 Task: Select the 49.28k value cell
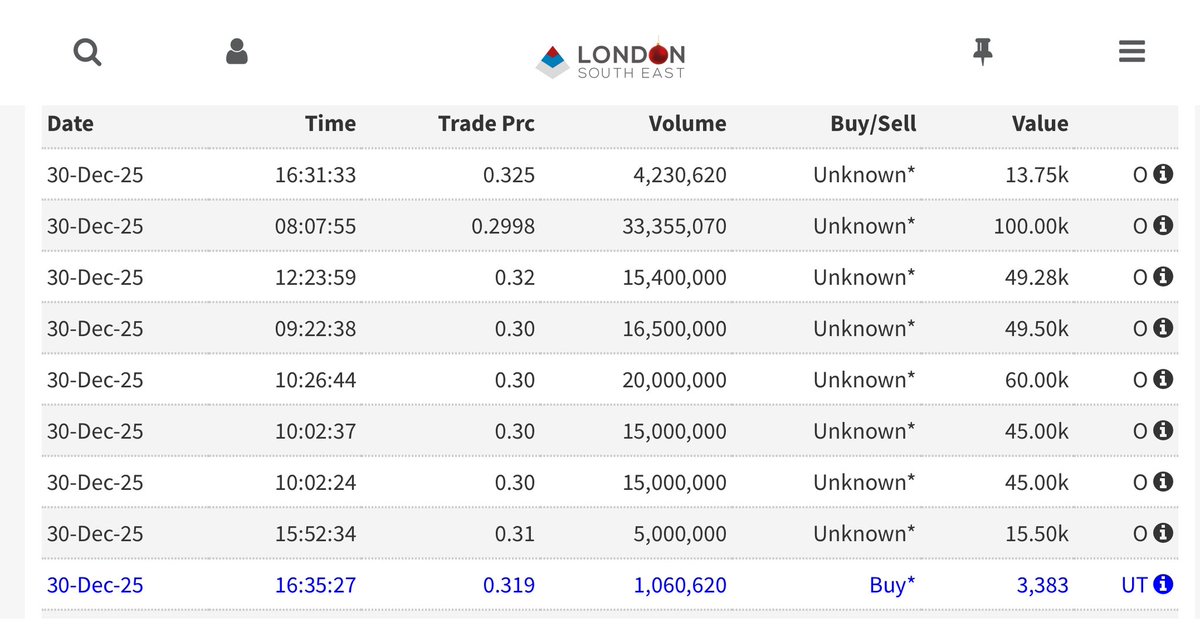pos(1037,277)
